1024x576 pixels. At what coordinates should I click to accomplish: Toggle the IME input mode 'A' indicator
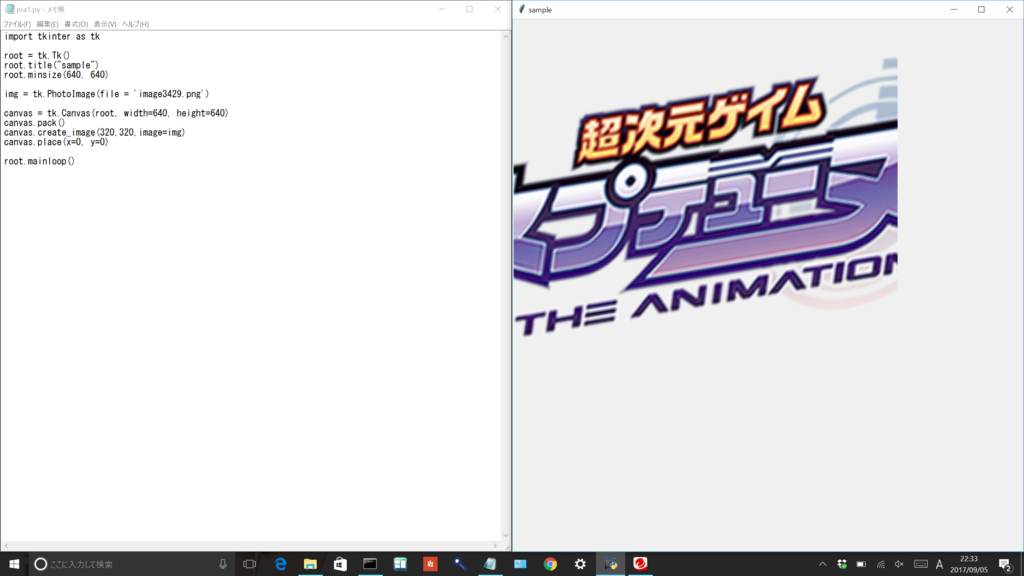tap(940, 564)
